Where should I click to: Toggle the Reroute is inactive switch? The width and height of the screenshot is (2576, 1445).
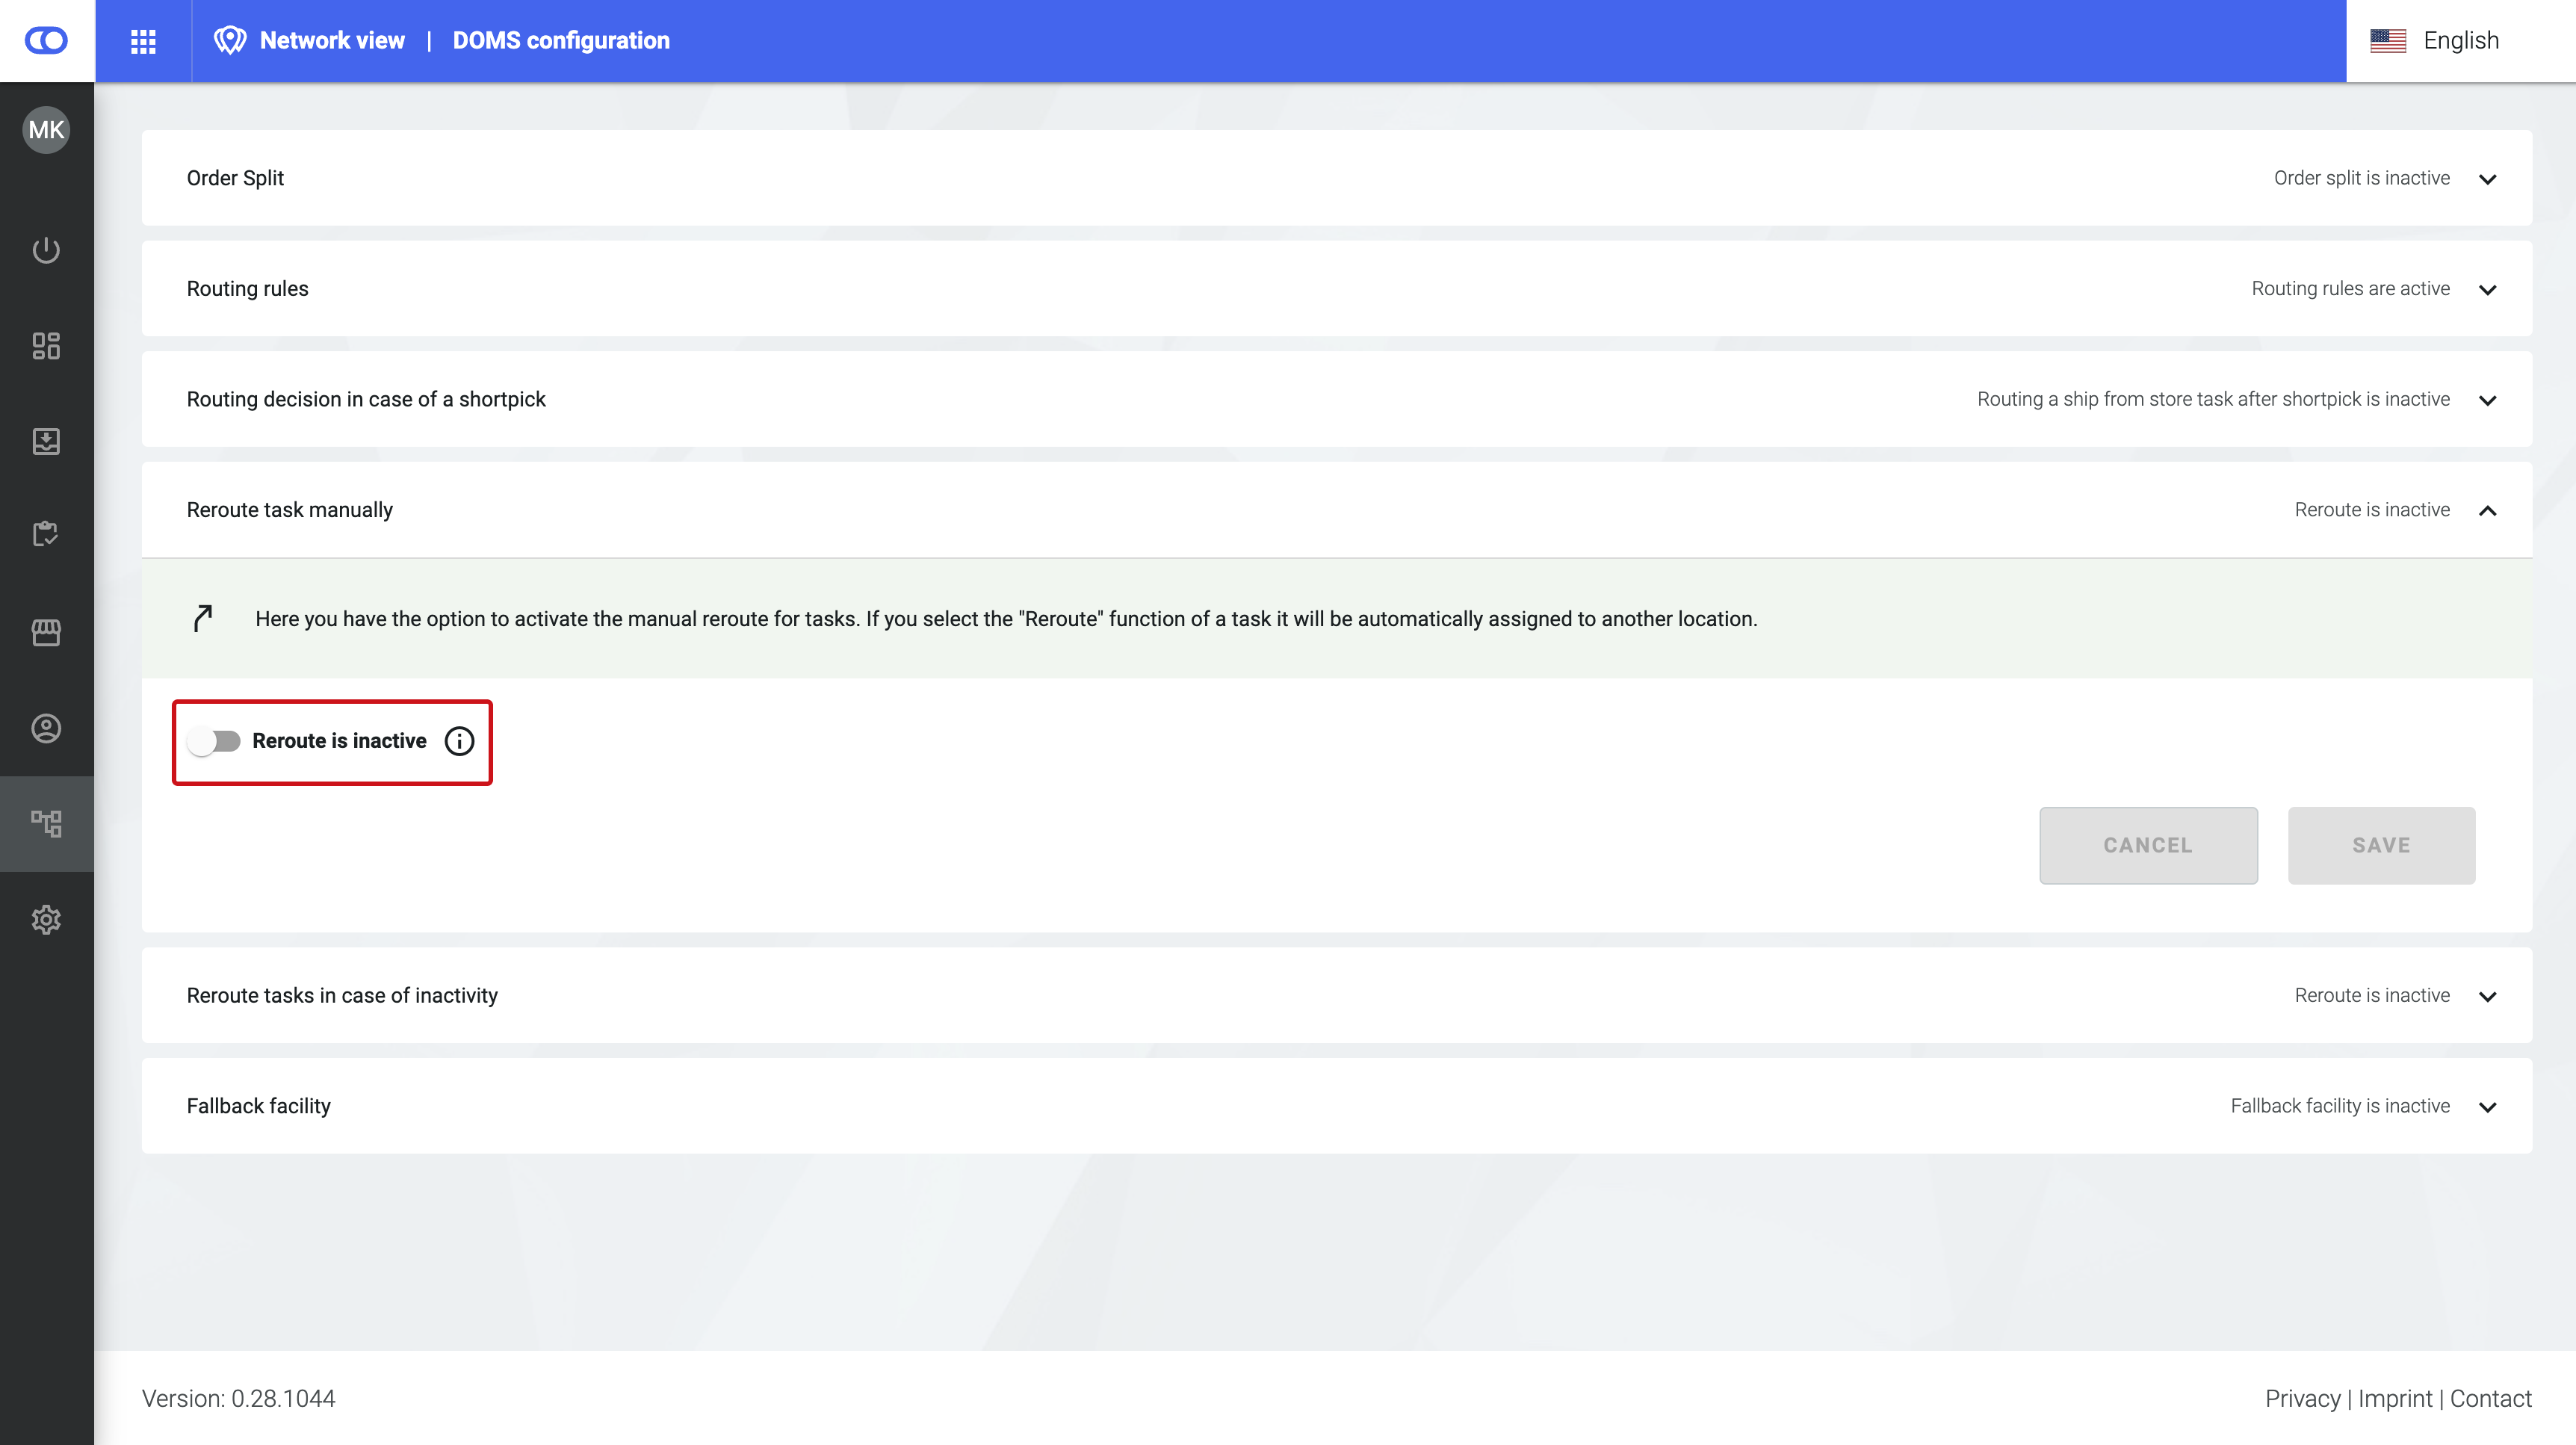point(215,741)
